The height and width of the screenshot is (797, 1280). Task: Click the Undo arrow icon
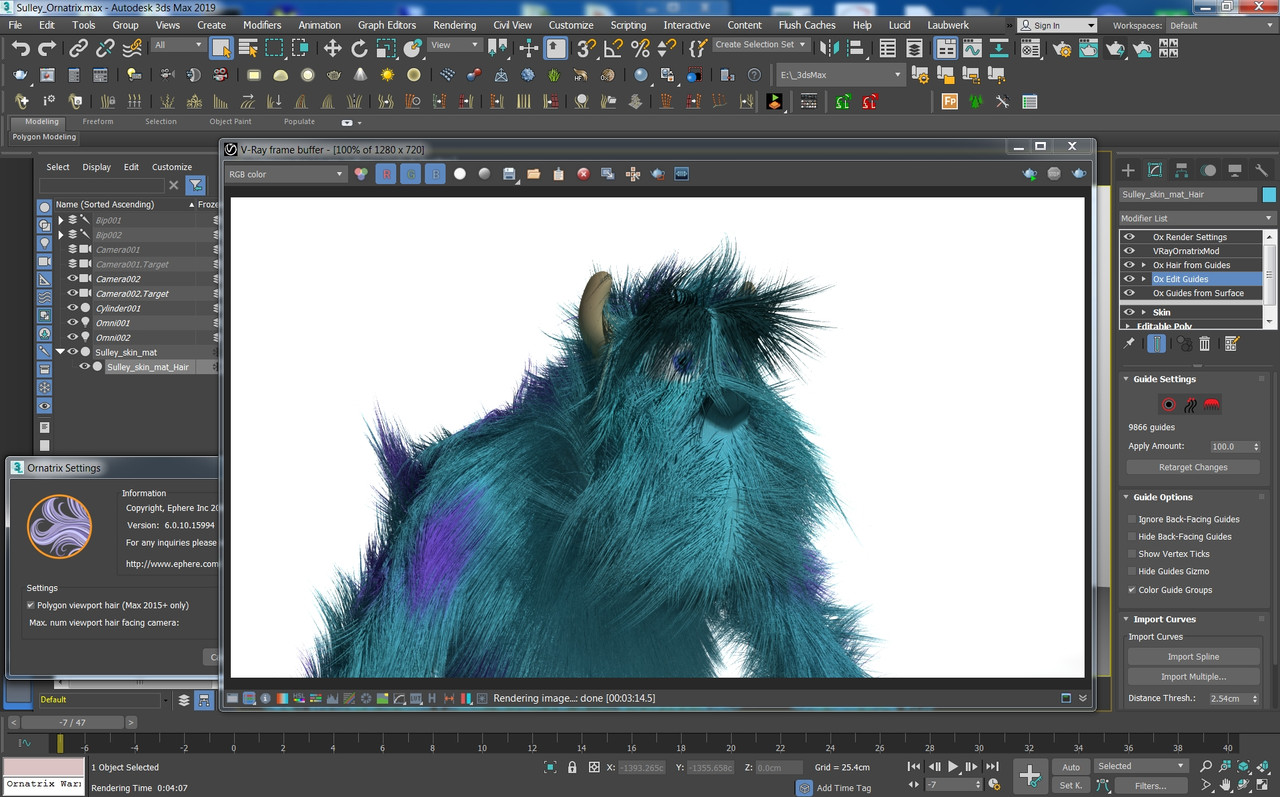(21, 48)
